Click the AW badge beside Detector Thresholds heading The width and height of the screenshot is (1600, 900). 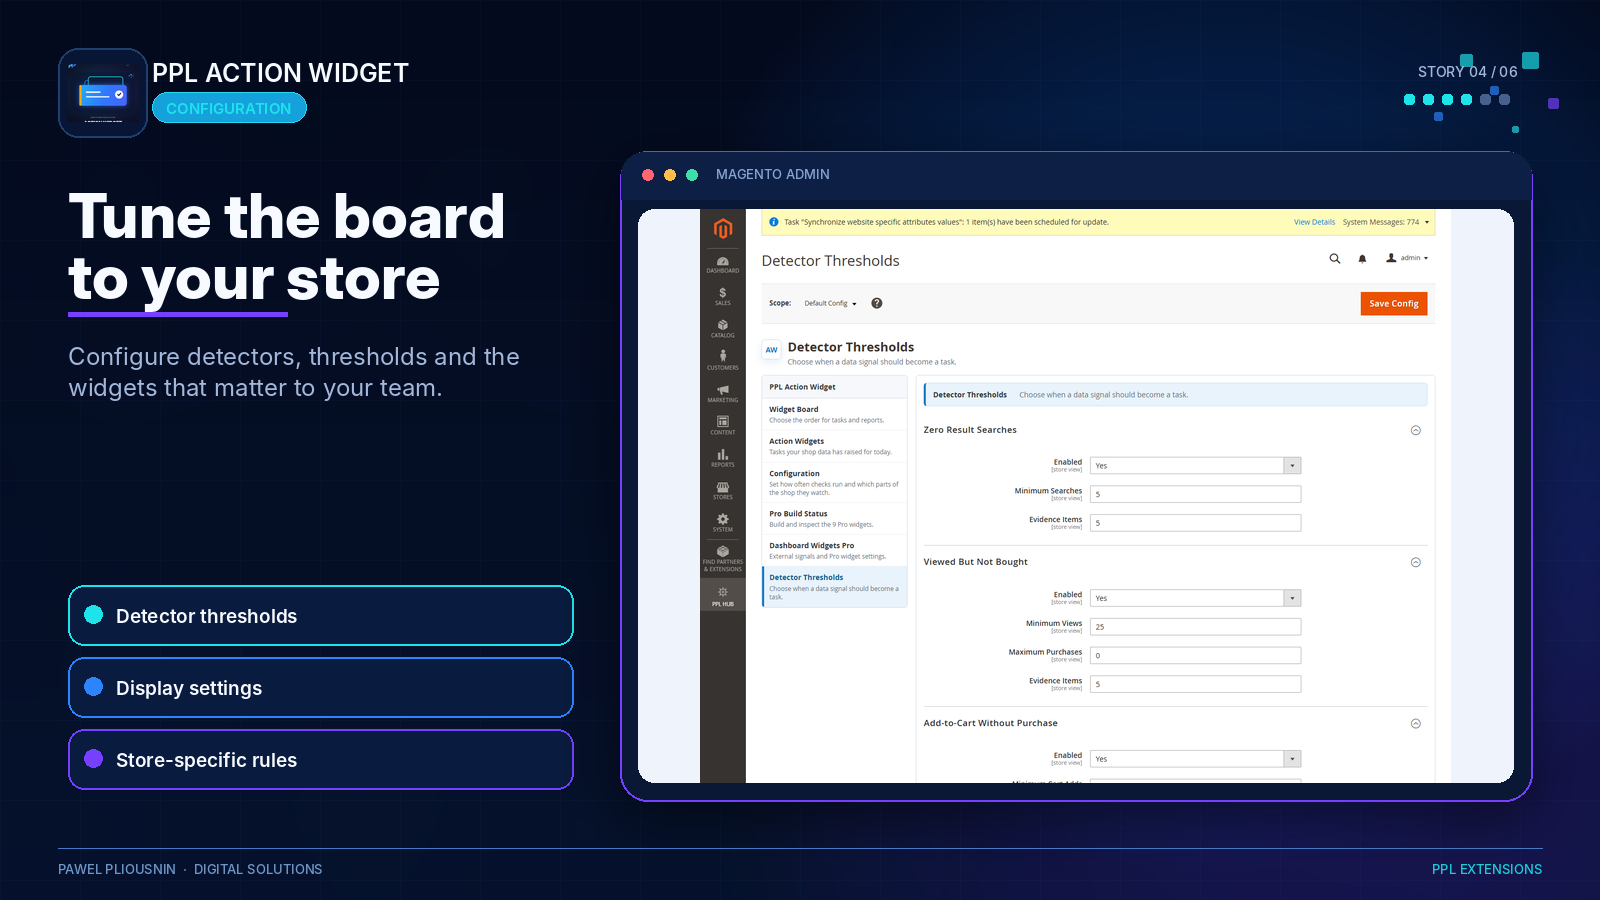pyautogui.click(x=771, y=350)
